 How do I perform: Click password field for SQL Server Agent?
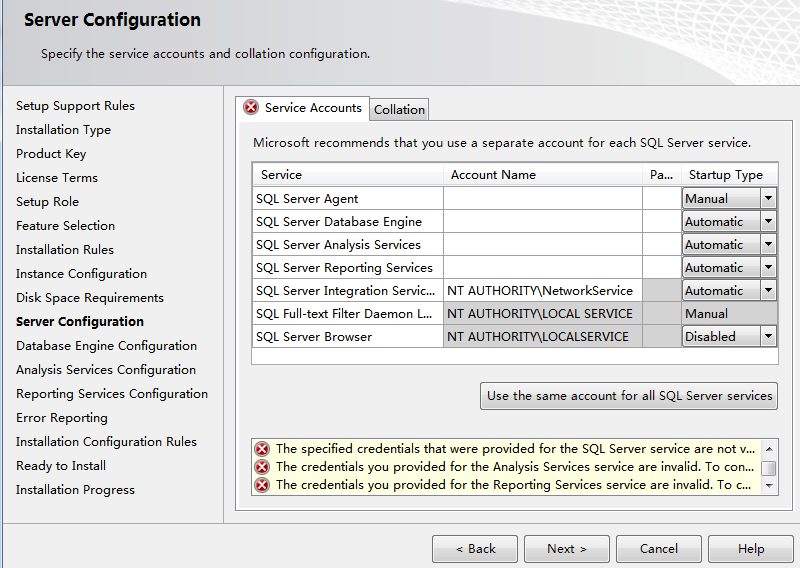point(662,199)
